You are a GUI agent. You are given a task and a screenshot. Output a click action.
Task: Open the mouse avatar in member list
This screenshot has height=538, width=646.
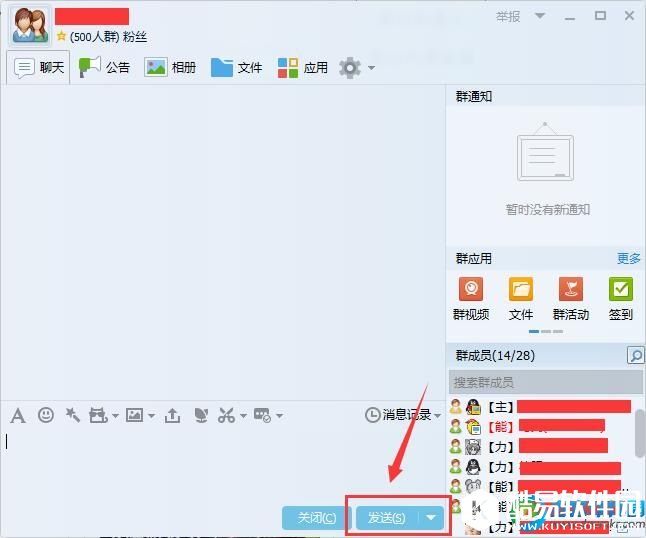pyautogui.click(x=473, y=487)
